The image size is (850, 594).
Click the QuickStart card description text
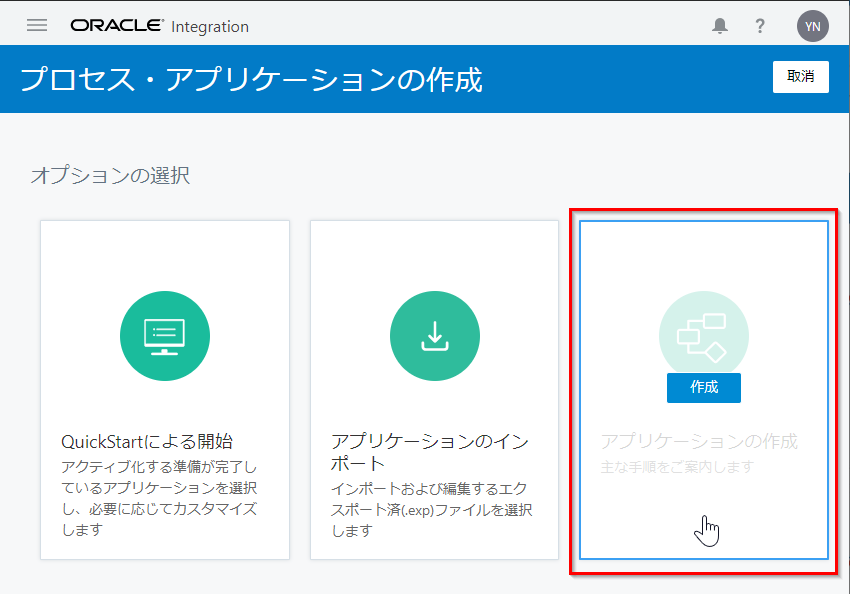tap(159, 499)
